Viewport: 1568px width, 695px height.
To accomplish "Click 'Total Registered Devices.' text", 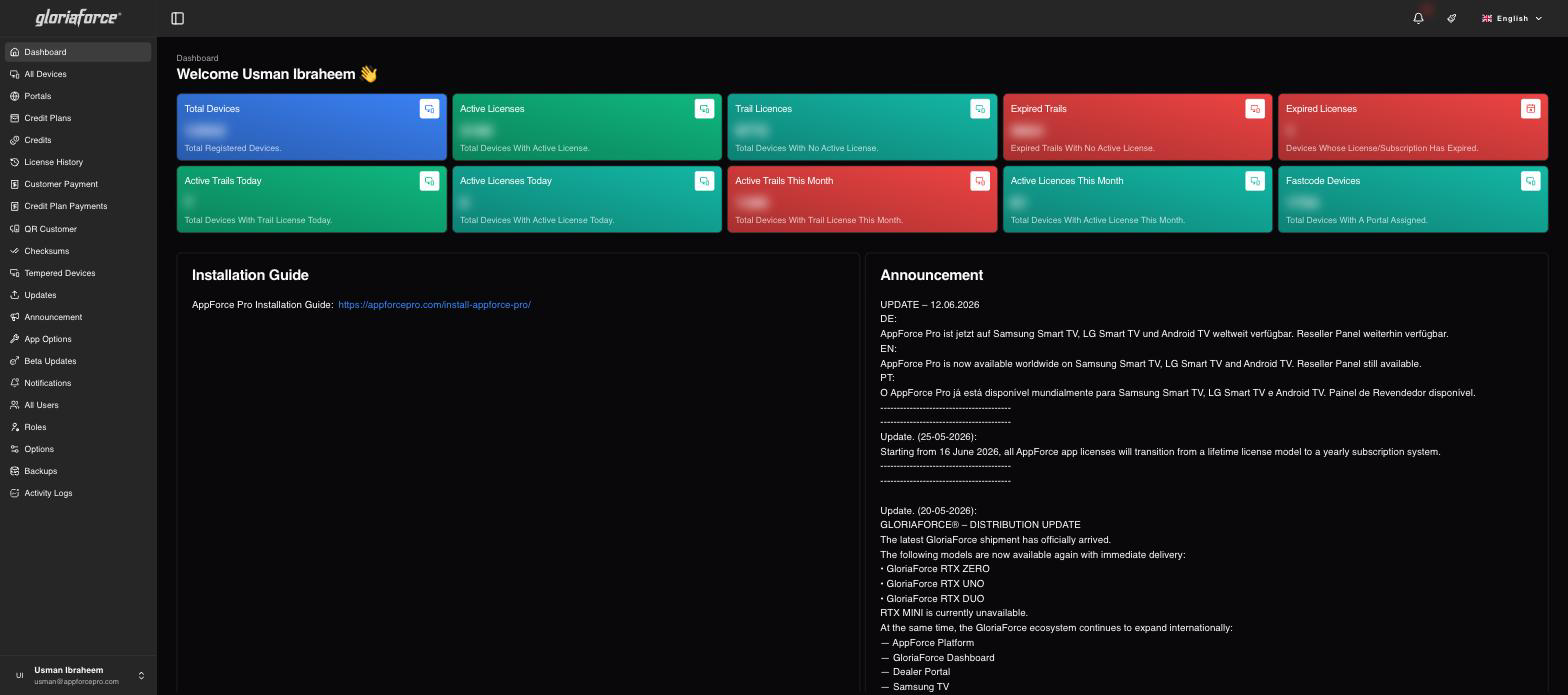I will [233, 148].
